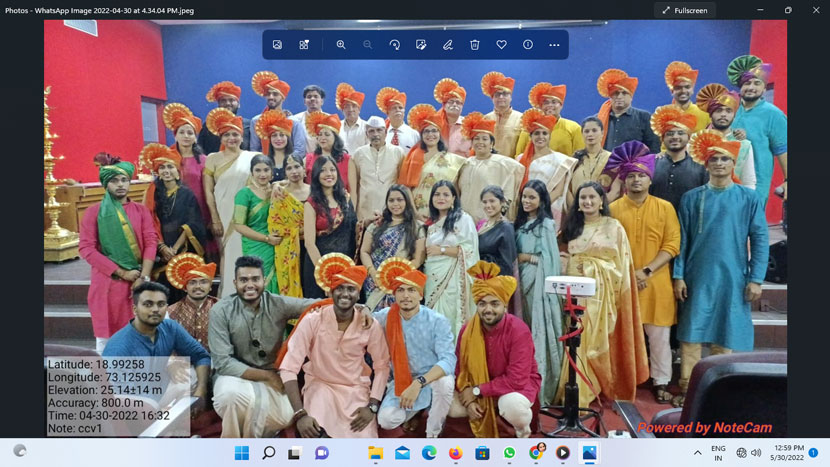
Task: Minimize the Photos window
Action: (760, 10)
